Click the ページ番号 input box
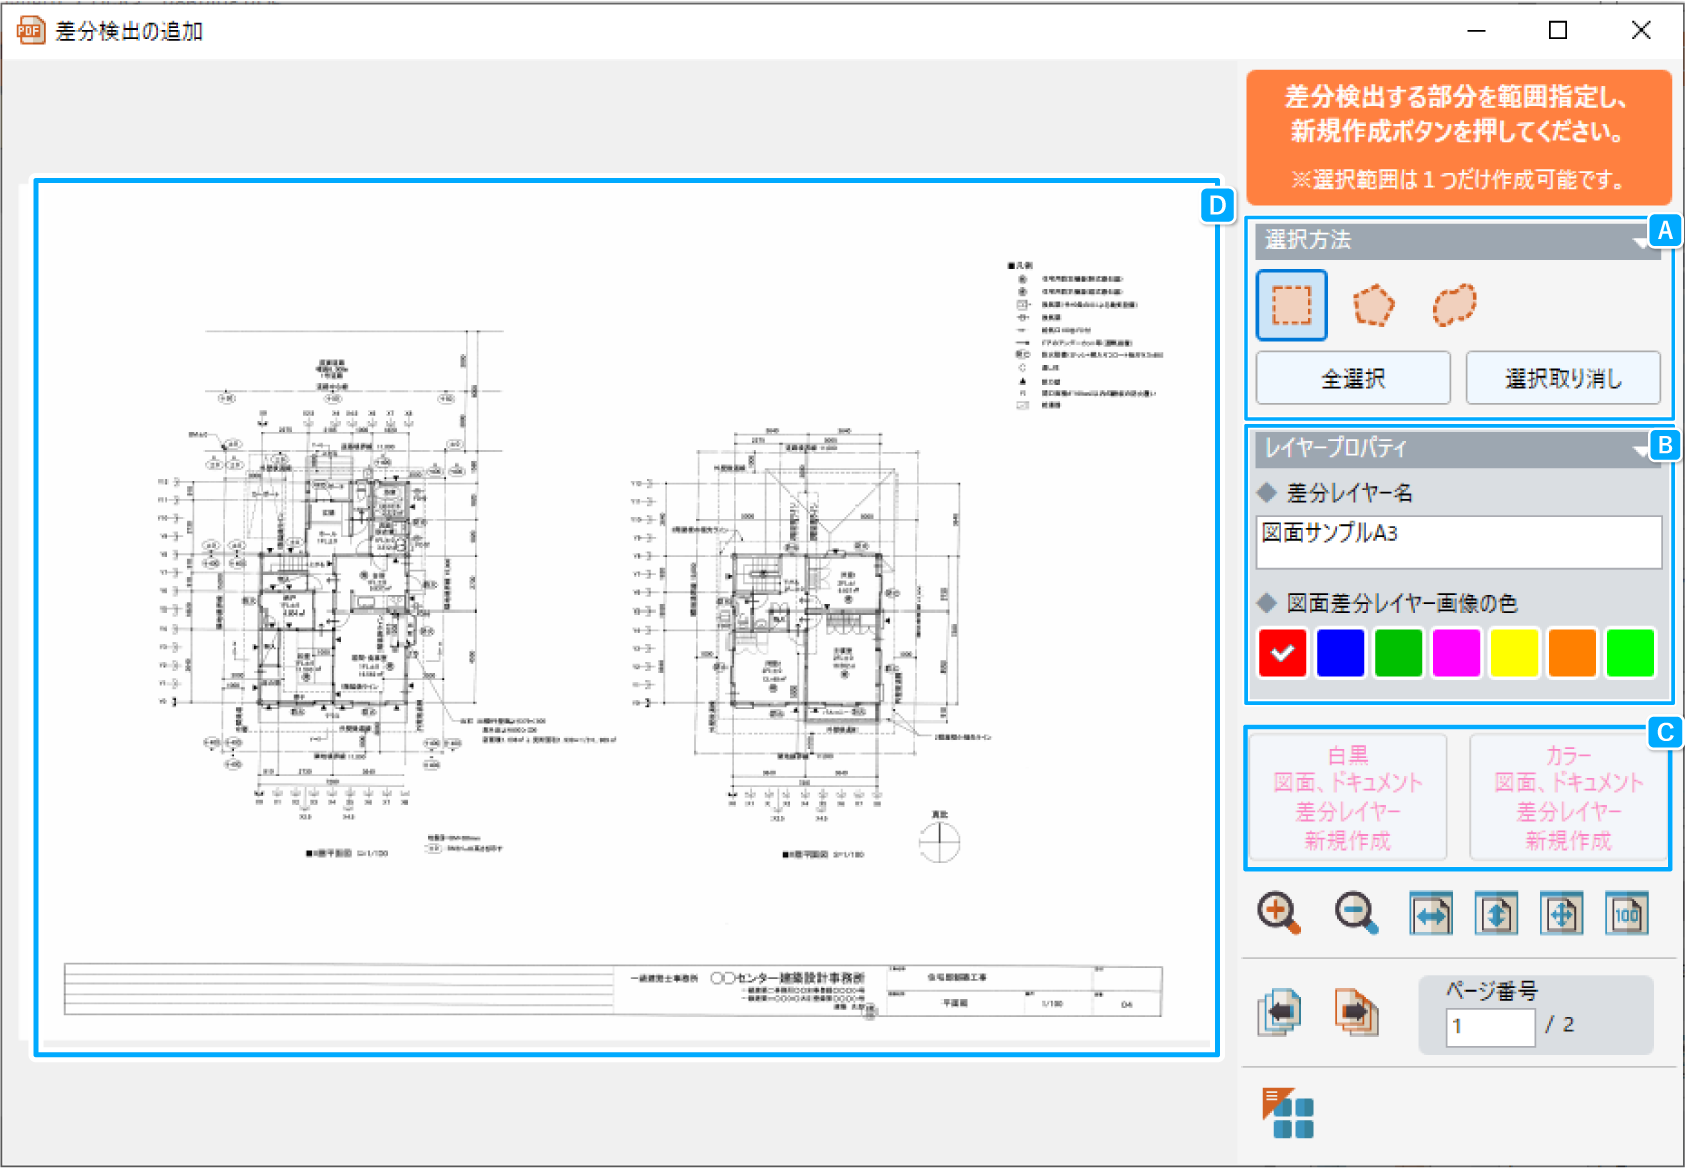Image resolution: width=1685 pixels, height=1168 pixels. tap(1490, 1027)
